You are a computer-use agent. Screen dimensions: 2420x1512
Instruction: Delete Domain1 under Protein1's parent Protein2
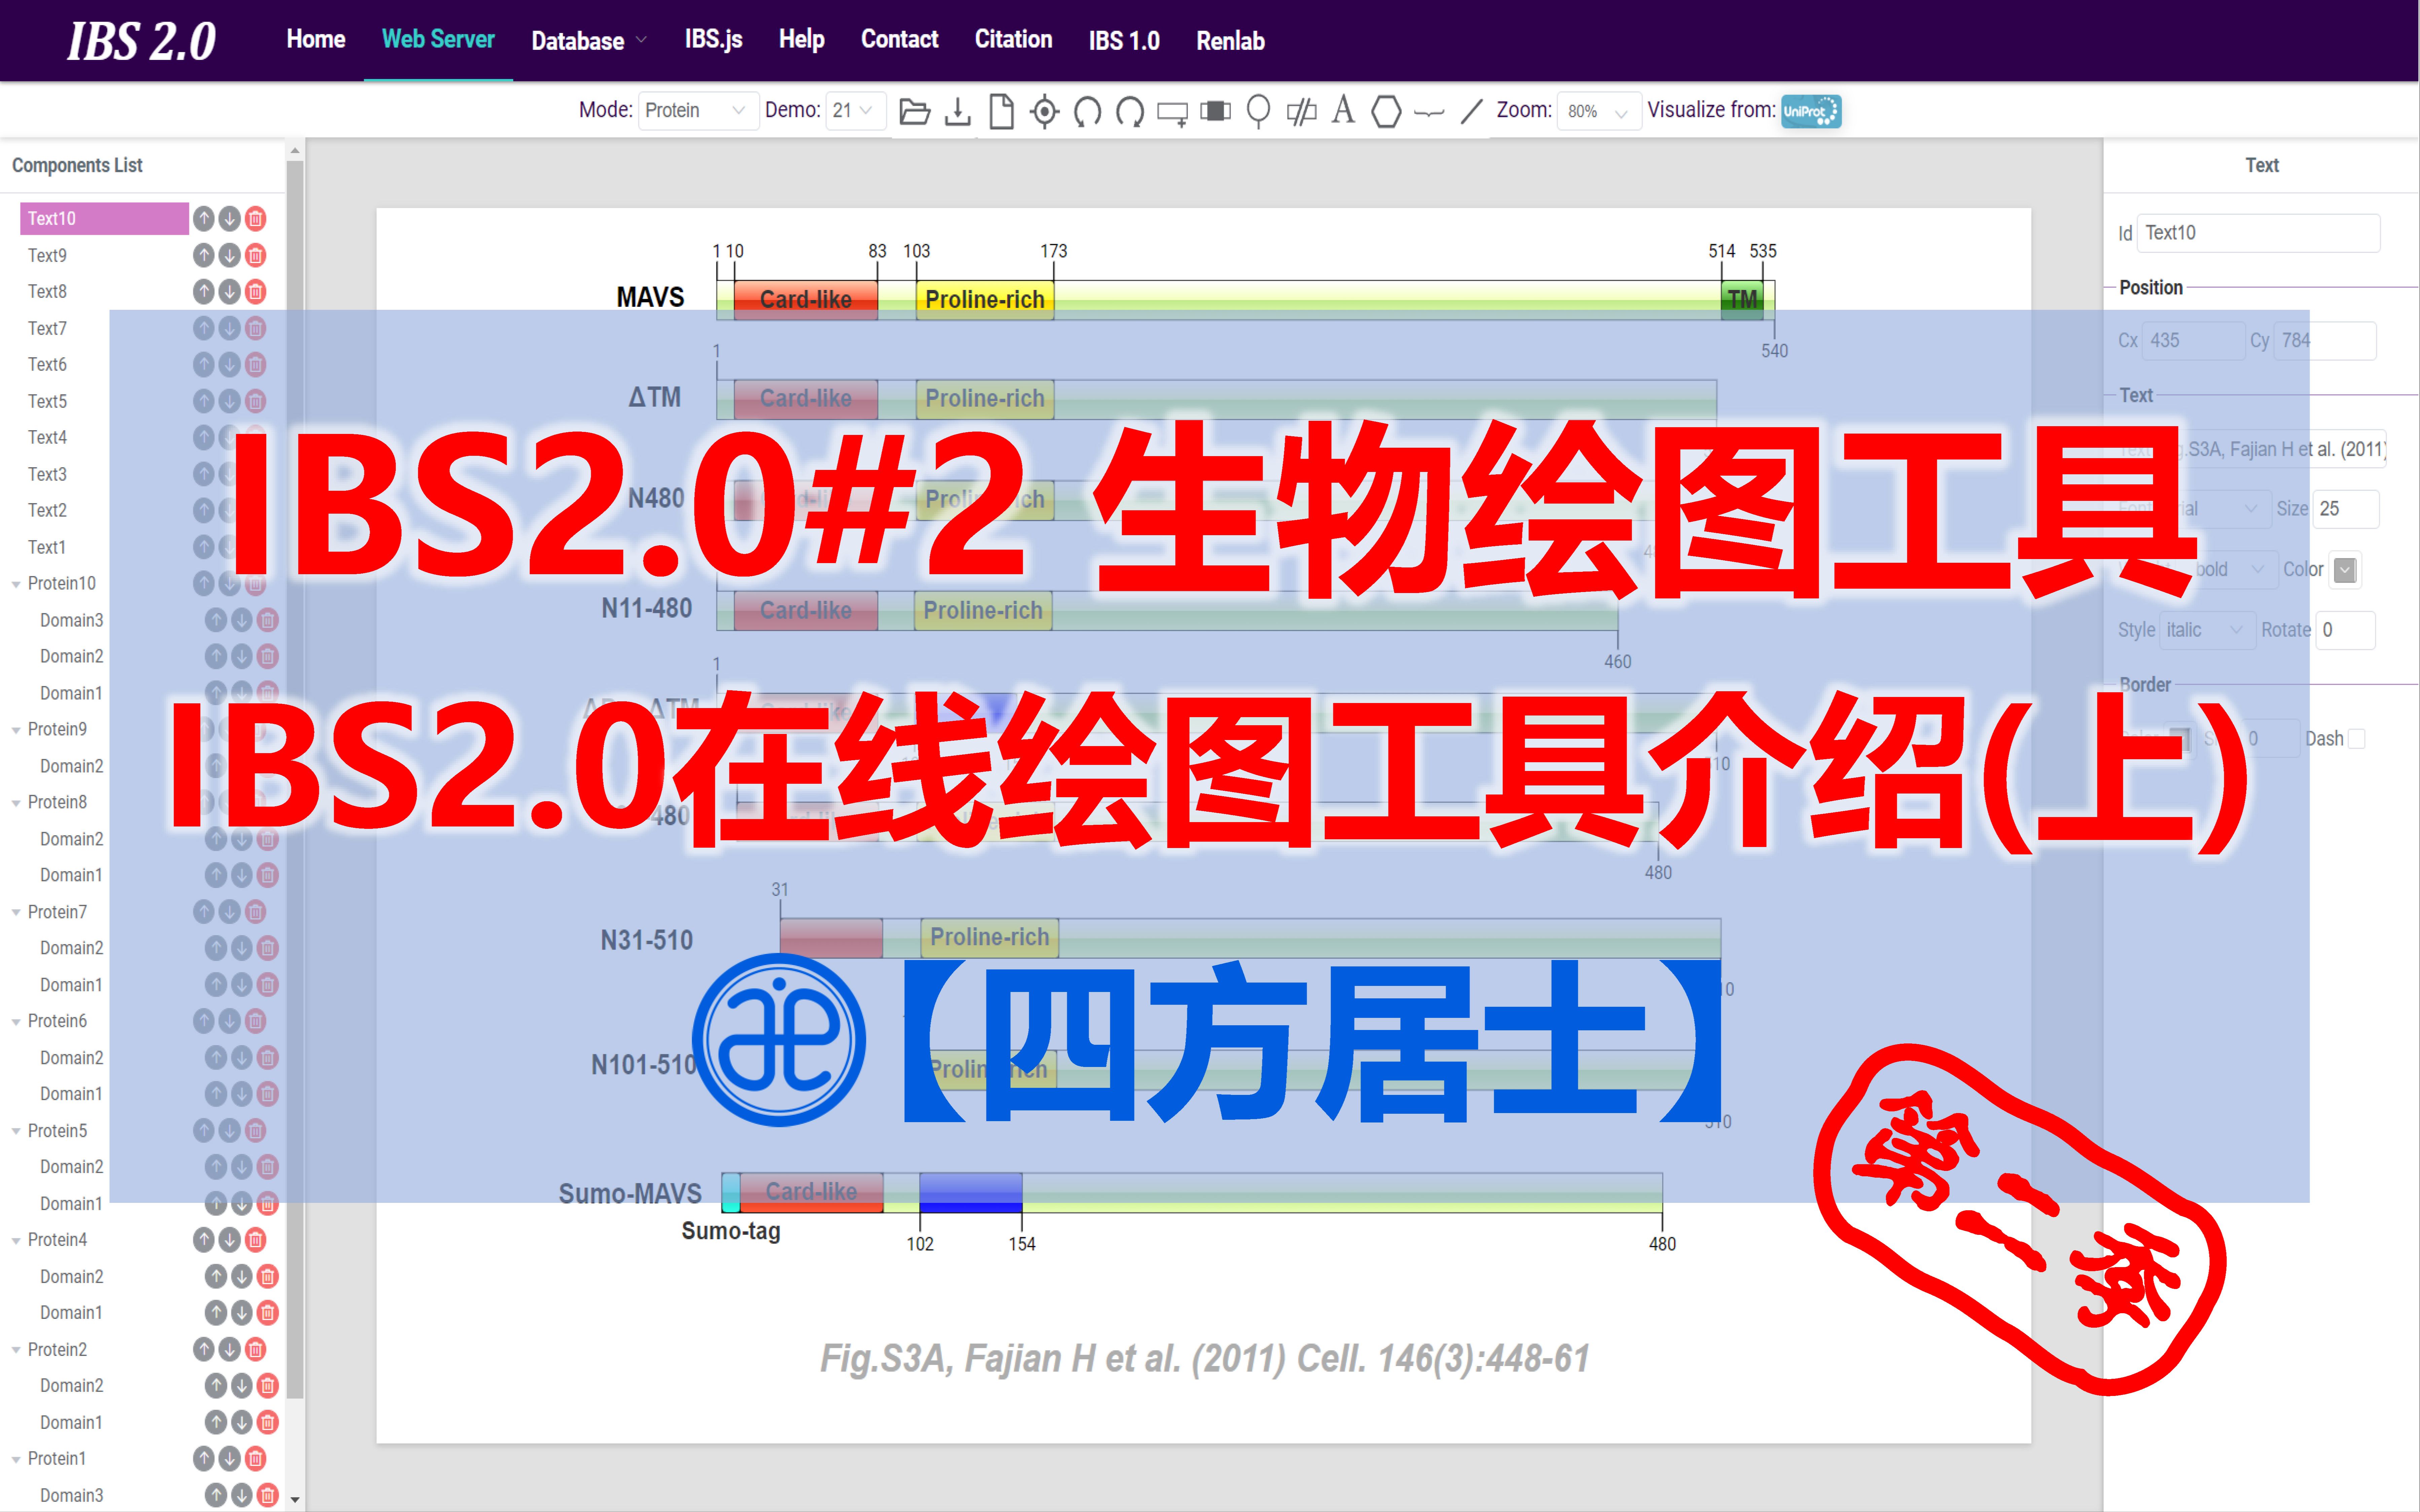[268, 1422]
